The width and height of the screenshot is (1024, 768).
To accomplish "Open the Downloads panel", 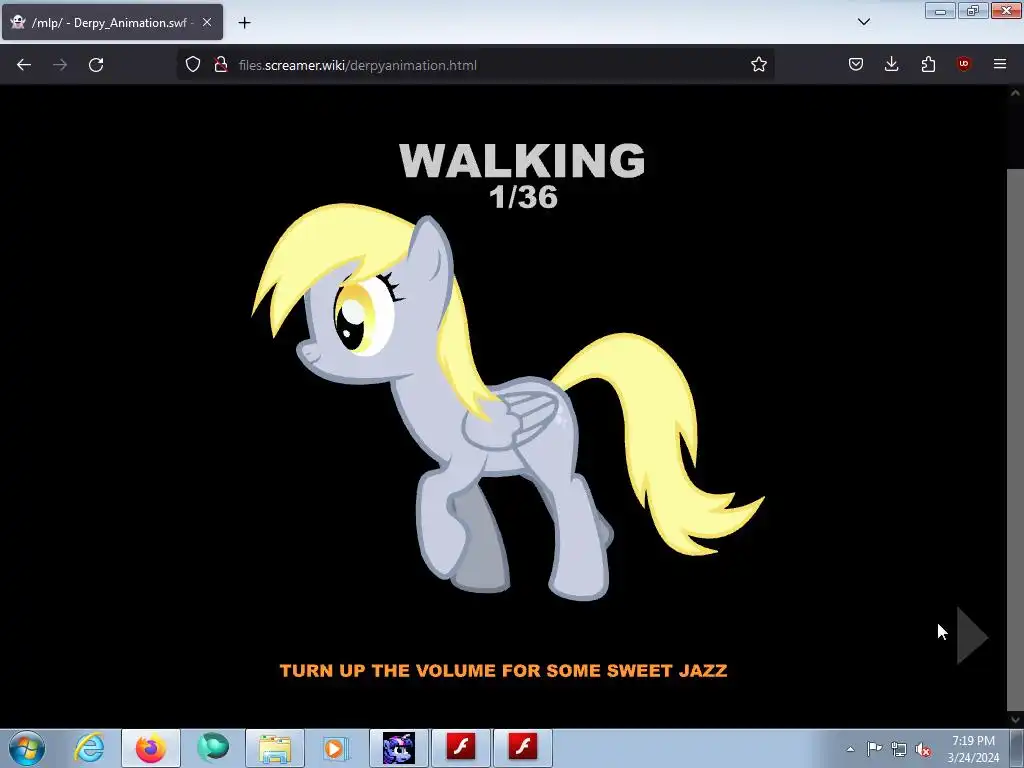I will click(891, 64).
